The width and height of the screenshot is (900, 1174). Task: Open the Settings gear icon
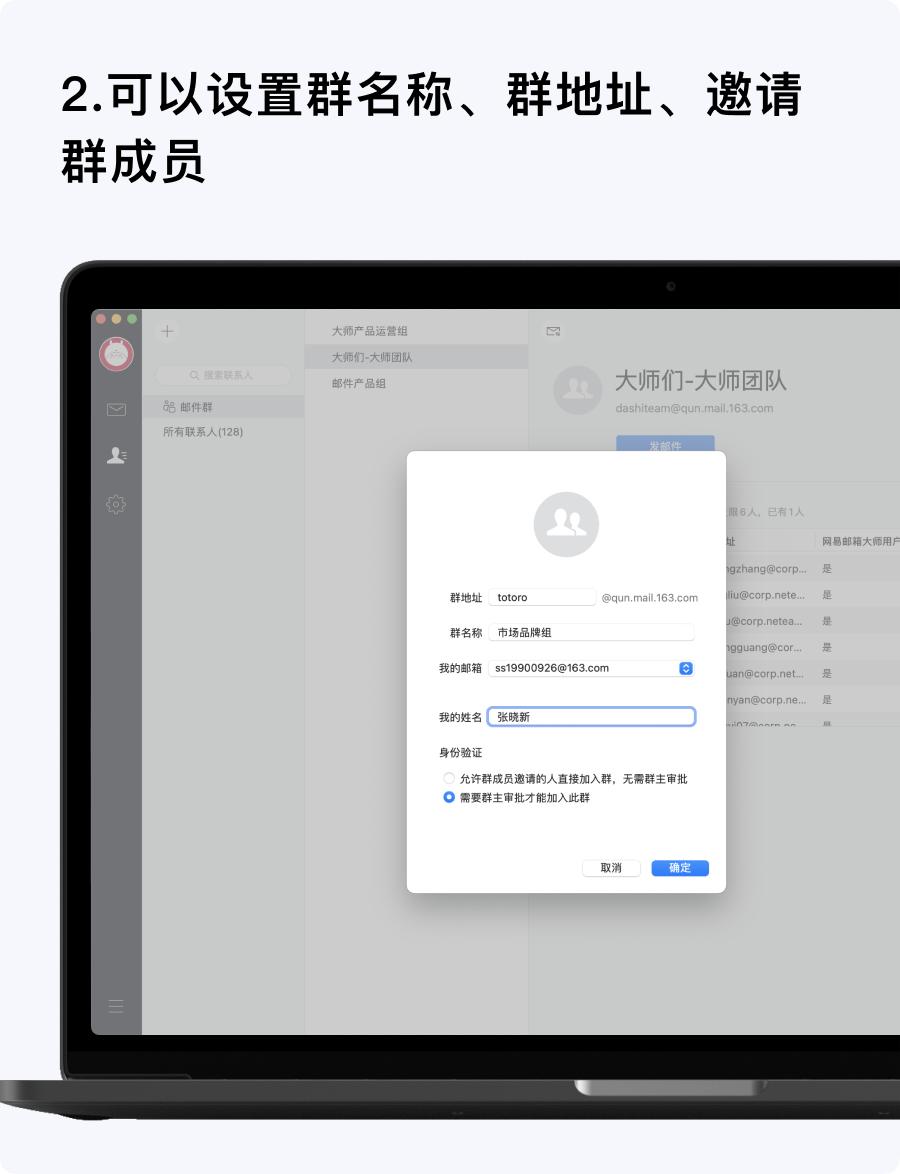point(116,504)
